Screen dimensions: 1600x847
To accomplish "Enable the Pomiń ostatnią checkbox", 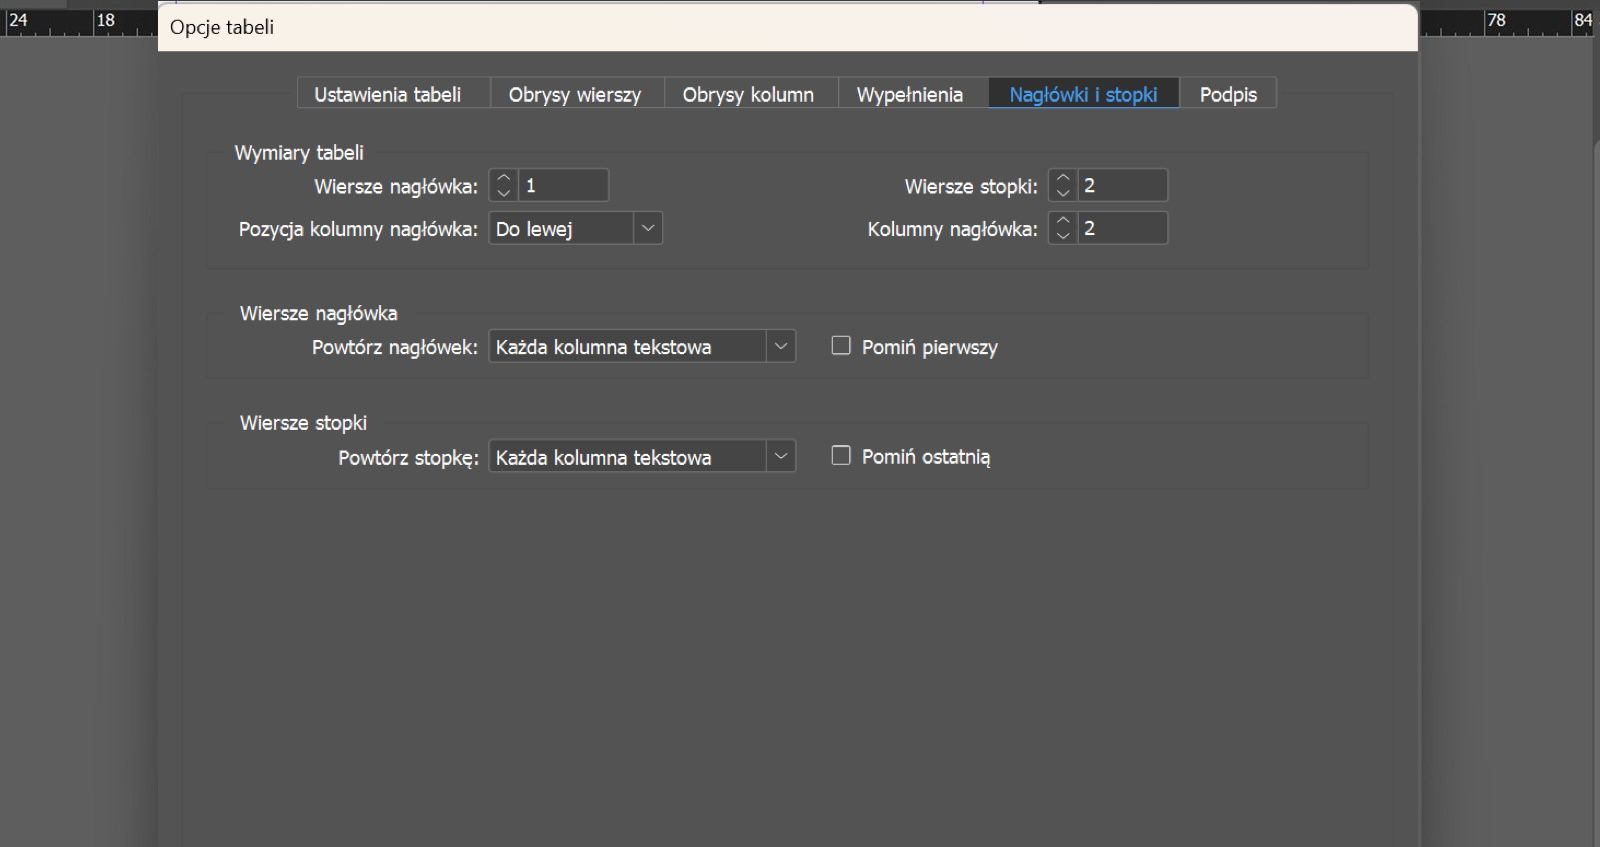I will (841, 456).
